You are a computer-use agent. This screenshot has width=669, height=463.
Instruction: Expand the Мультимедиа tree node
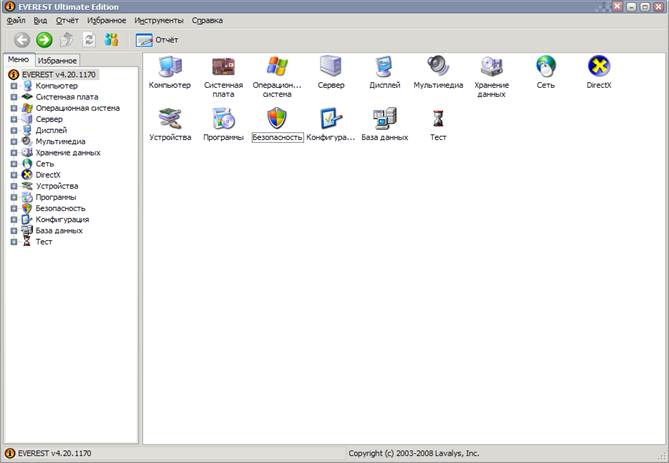[14, 141]
